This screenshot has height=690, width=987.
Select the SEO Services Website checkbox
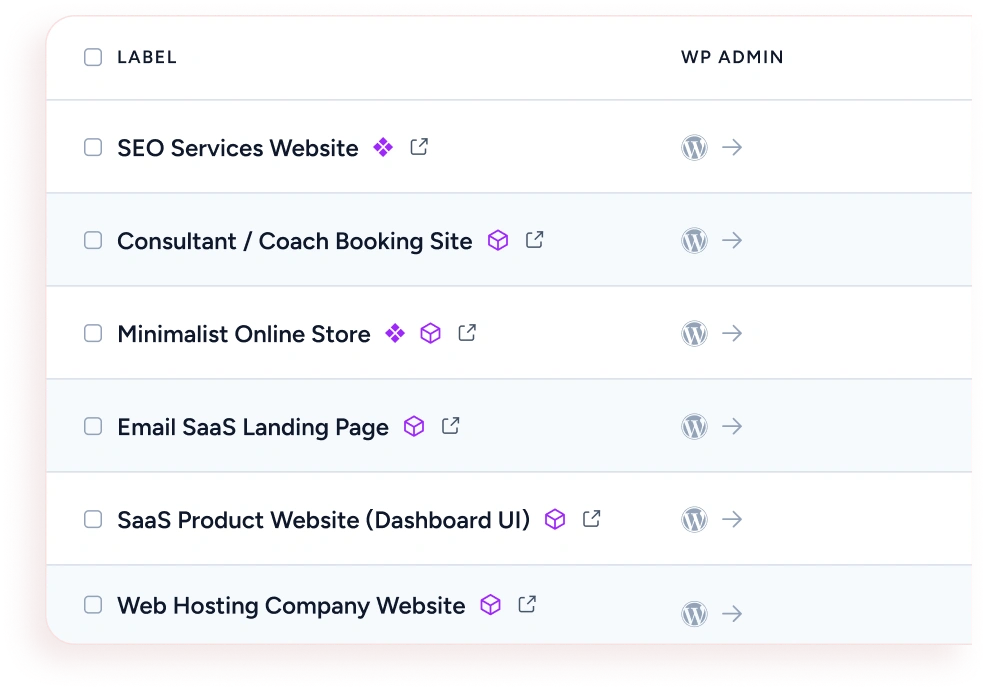pyautogui.click(x=93, y=148)
